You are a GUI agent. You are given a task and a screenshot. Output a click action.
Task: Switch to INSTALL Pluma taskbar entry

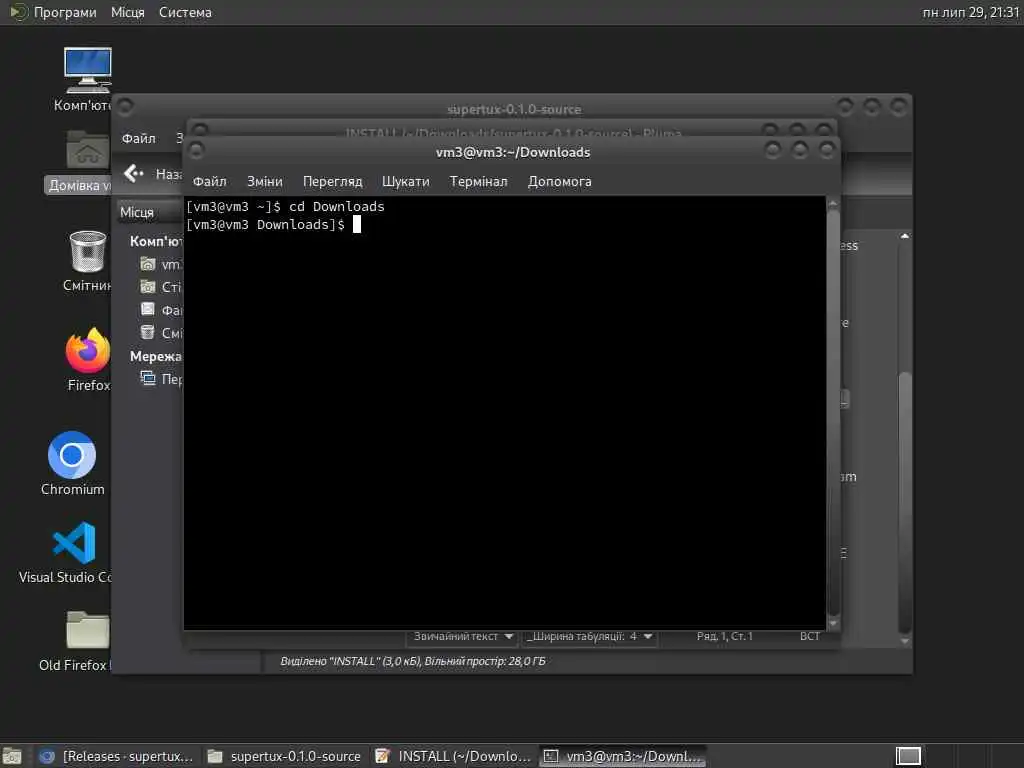(x=454, y=756)
